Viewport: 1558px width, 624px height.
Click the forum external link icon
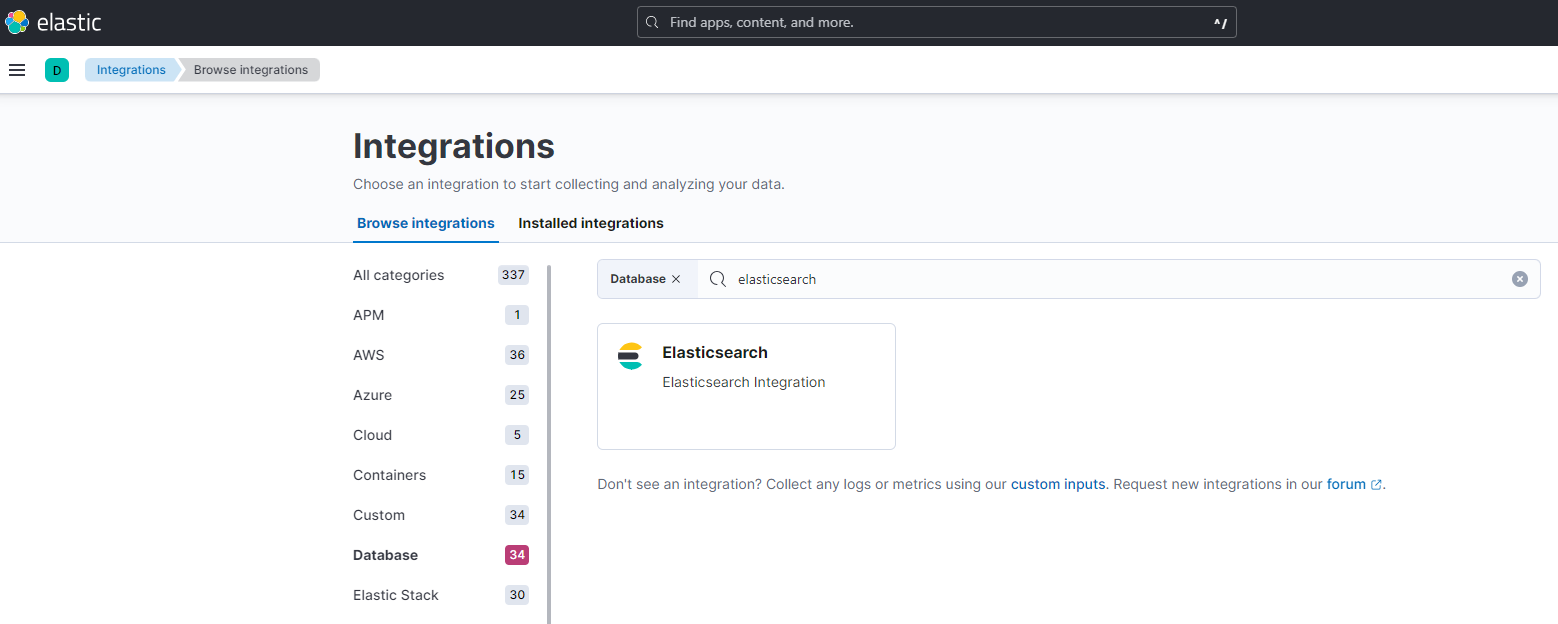click(x=1376, y=485)
